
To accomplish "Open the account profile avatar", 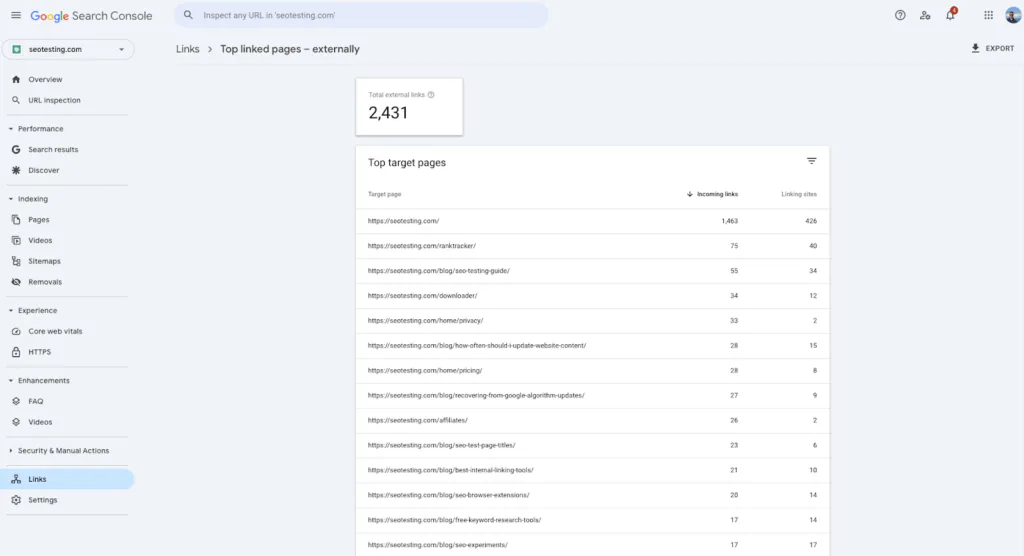I will click(x=1013, y=14).
